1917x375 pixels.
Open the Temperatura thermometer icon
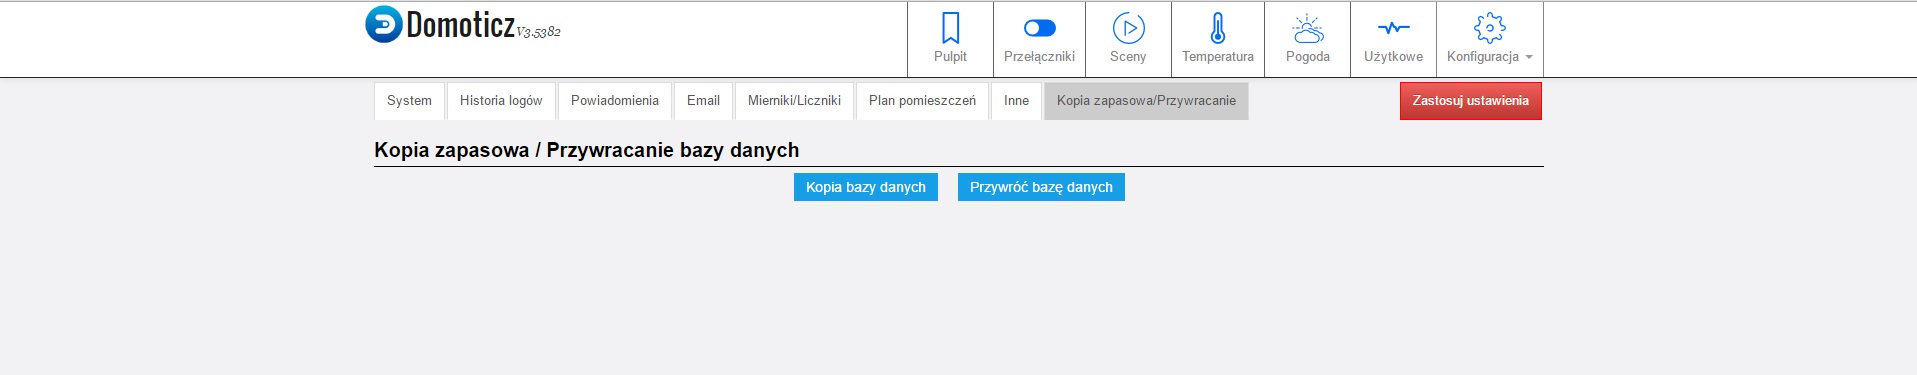(1217, 28)
